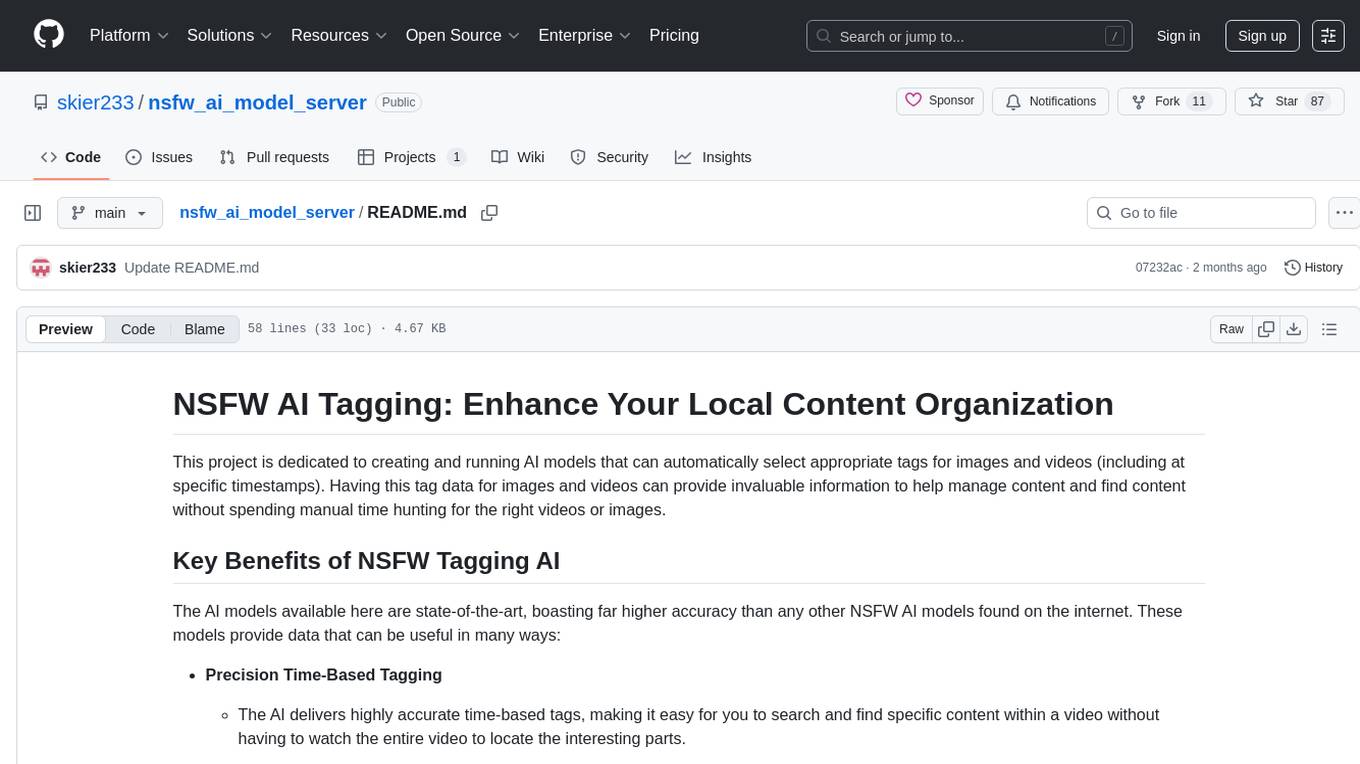The height and width of the screenshot is (764, 1360).
Task: Collapse the file tree side panel
Action: [33, 213]
